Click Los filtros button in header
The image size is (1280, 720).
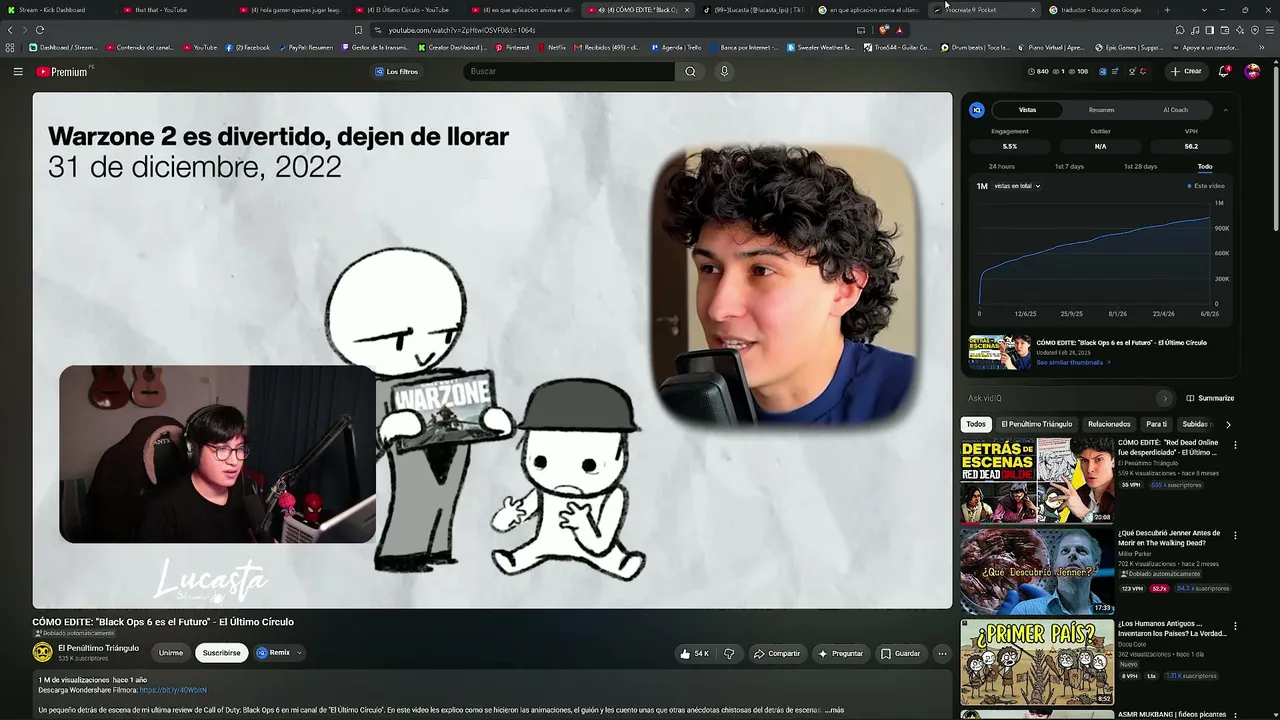coord(396,72)
